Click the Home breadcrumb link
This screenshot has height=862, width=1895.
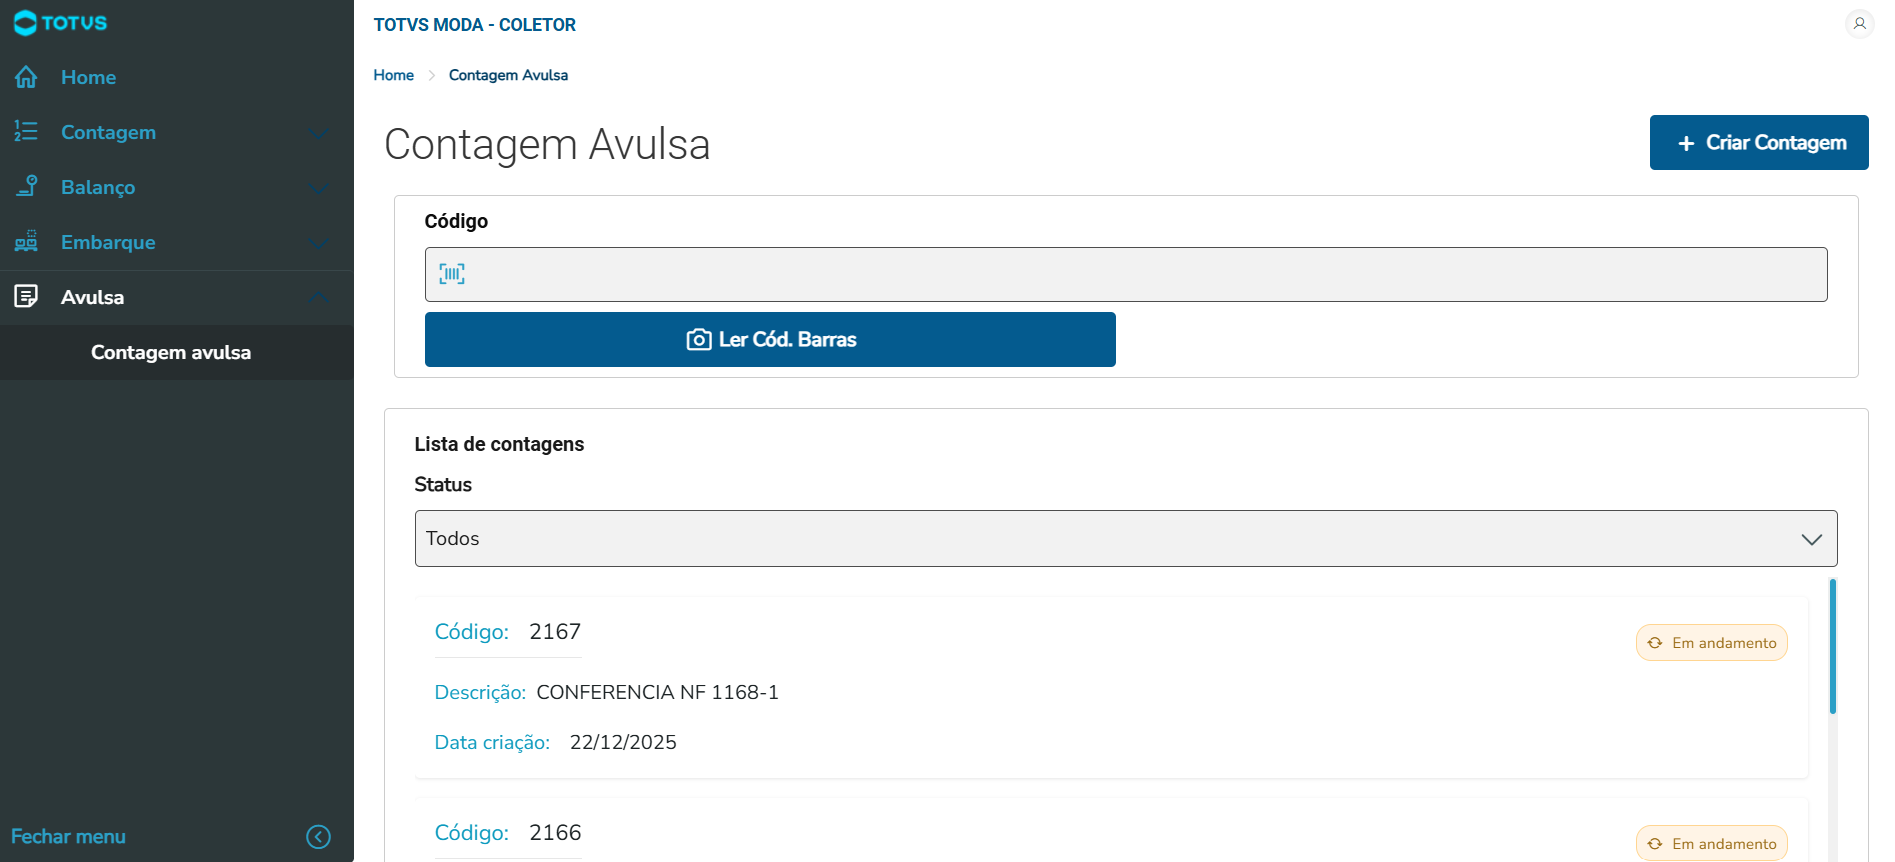pos(393,75)
